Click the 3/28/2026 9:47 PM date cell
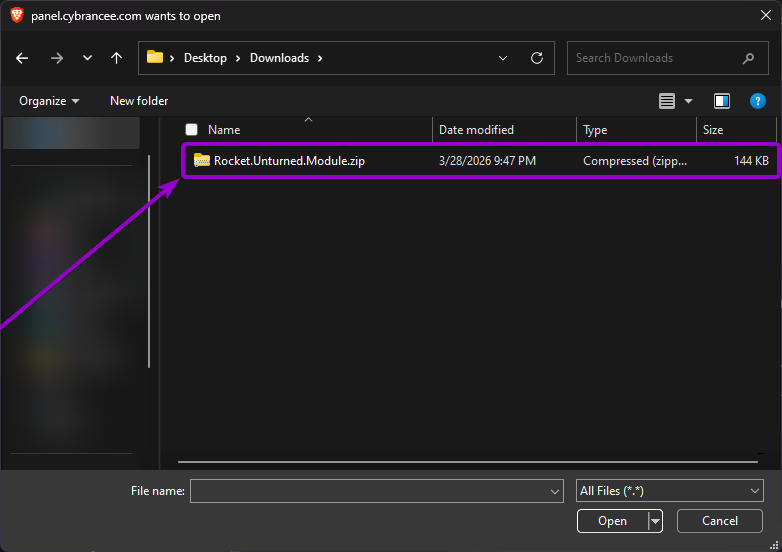This screenshot has height=552, width=782. point(487,161)
